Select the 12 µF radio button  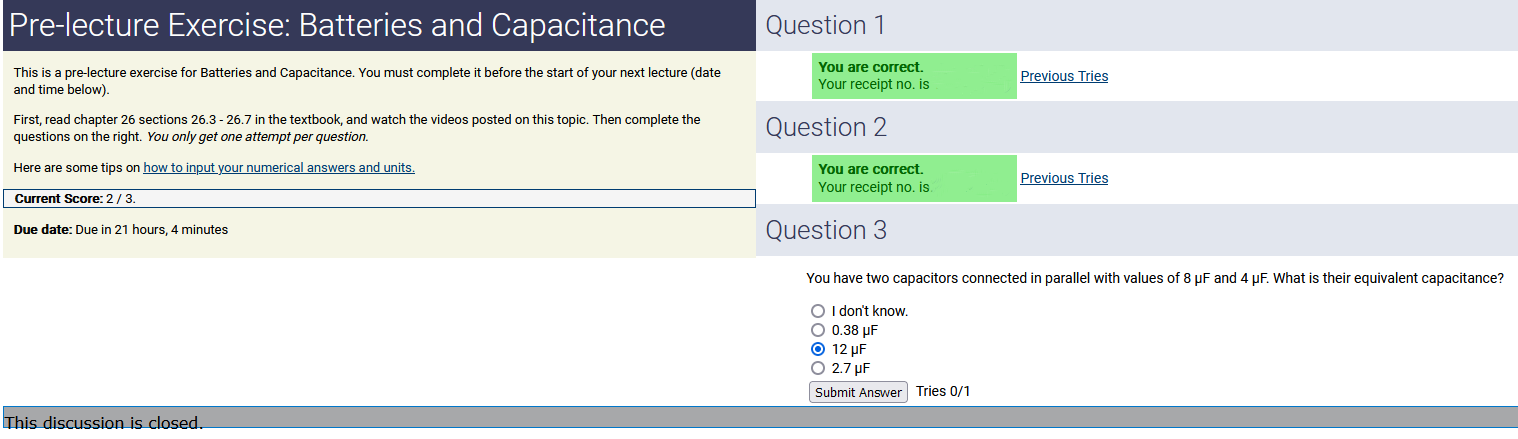pos(818,349)
